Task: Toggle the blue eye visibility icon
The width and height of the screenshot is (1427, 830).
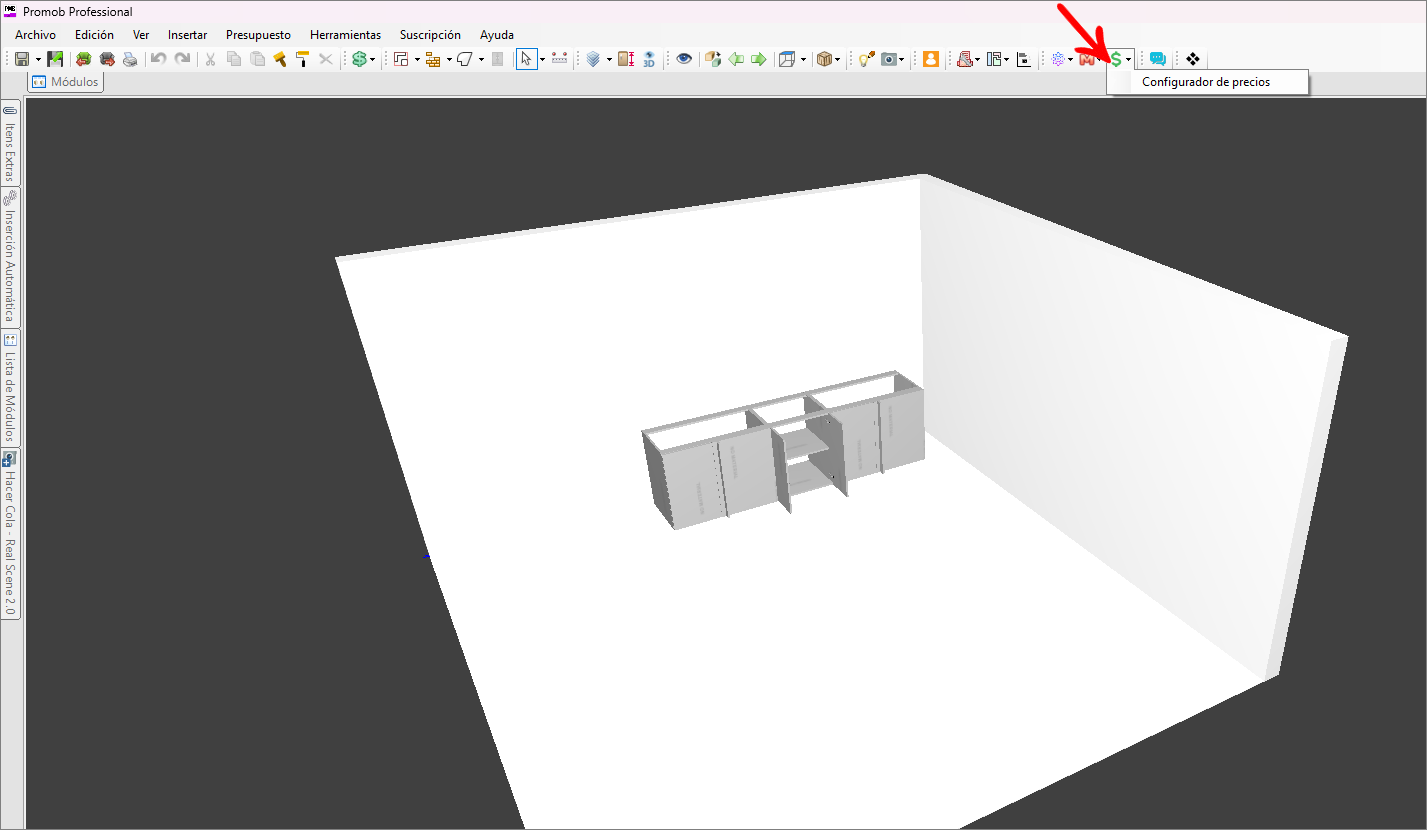Action: [x=684, y=60]
